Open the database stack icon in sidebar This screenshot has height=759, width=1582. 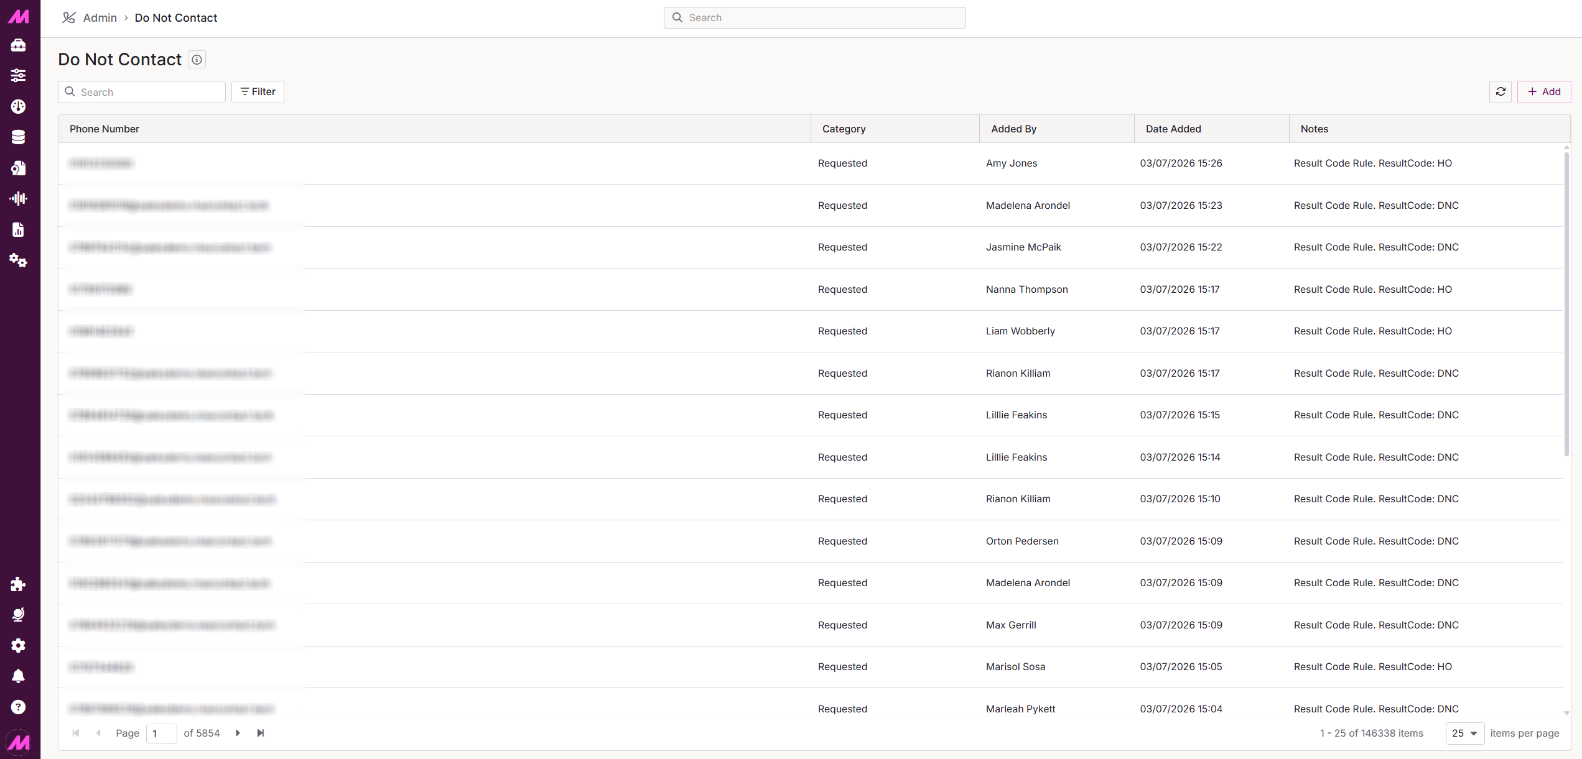click(x=18, y=137)
